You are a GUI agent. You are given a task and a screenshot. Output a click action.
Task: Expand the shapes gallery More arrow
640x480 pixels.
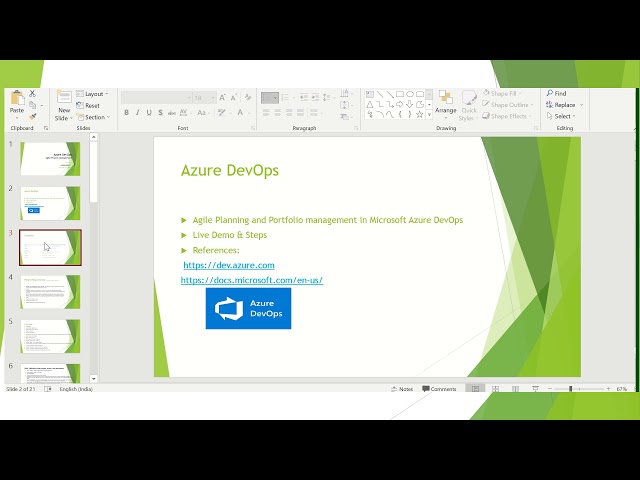pyautogui.click(x=429, y=115)
